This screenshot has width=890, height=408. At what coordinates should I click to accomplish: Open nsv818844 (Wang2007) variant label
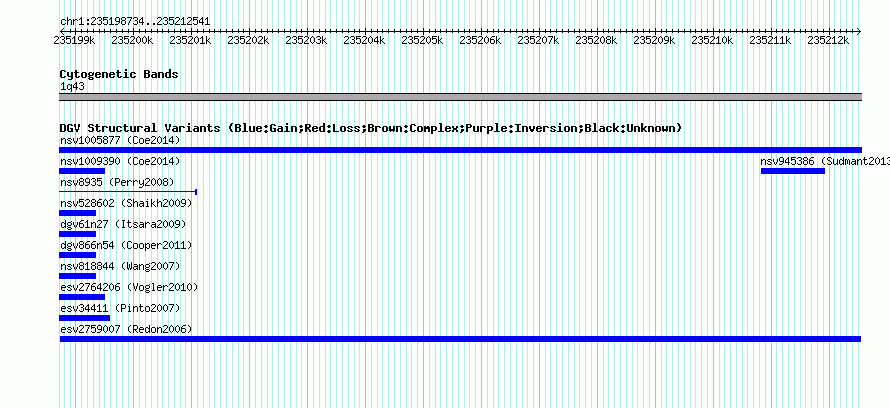coord(120,266)
